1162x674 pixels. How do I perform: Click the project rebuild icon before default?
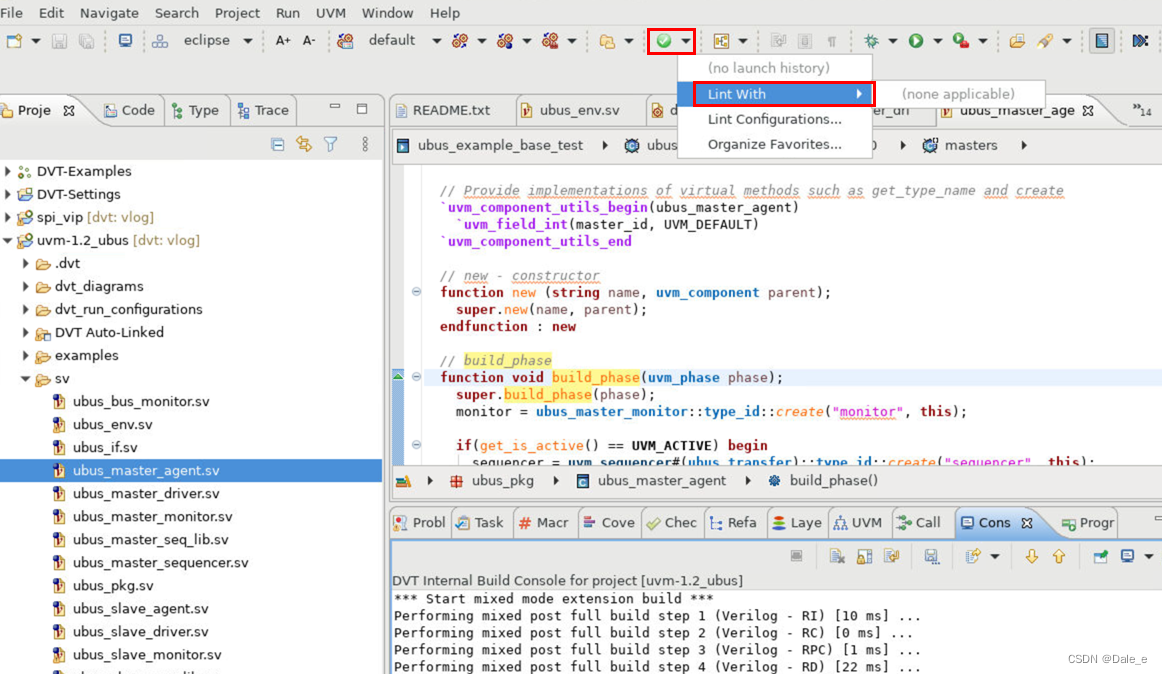click(345, 41)
